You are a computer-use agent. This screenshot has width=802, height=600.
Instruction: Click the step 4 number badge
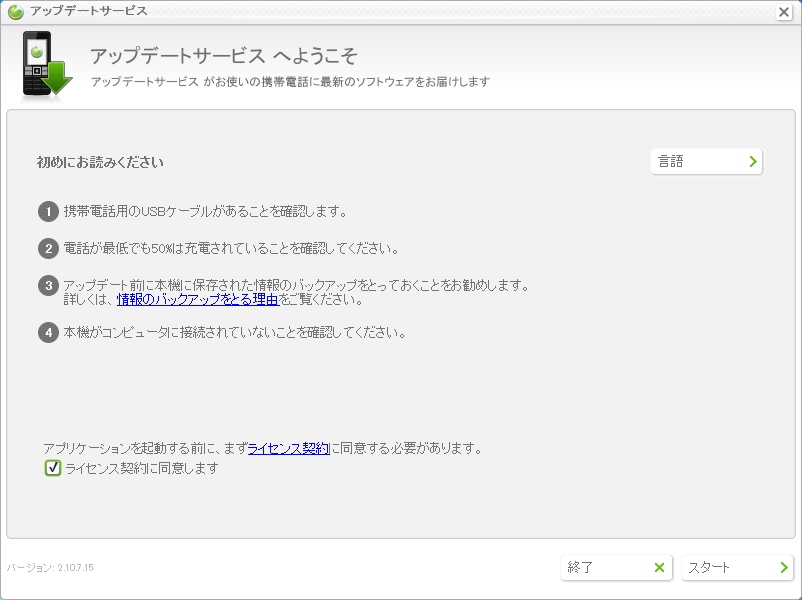tap(48, 332)
